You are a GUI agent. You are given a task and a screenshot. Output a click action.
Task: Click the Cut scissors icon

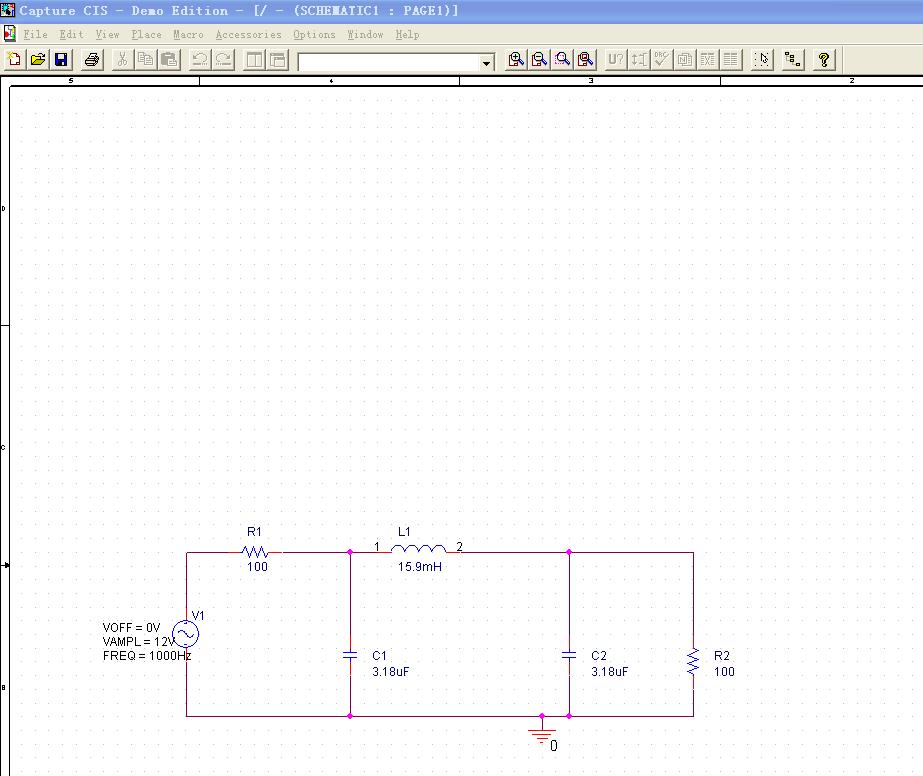tap(122, 59)
